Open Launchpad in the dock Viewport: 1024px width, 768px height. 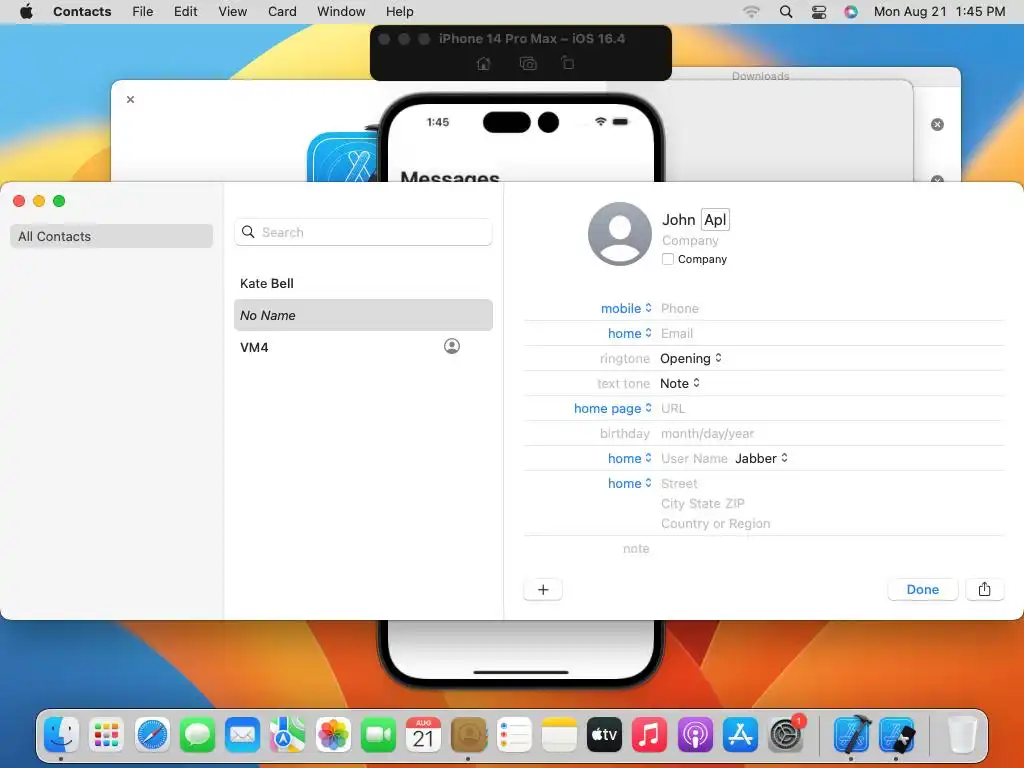[x=106, y=735]
